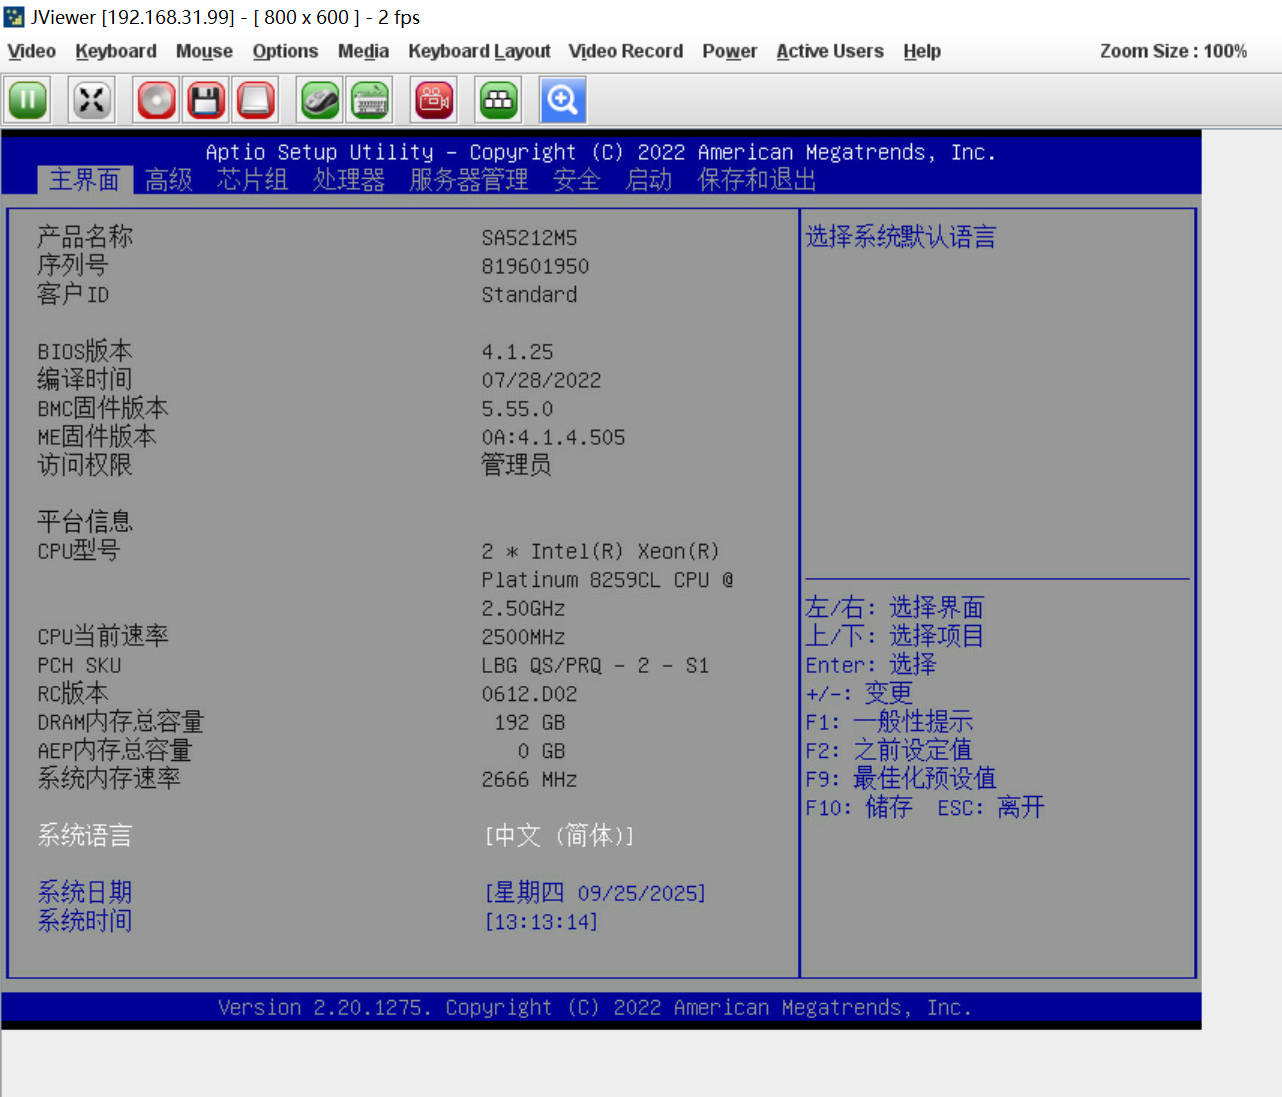Image resolution: width=1282 pixels, height=1097 pixels.
Task: Switch to the 处理器 BIOS tab
Action: tap(348, 180)
